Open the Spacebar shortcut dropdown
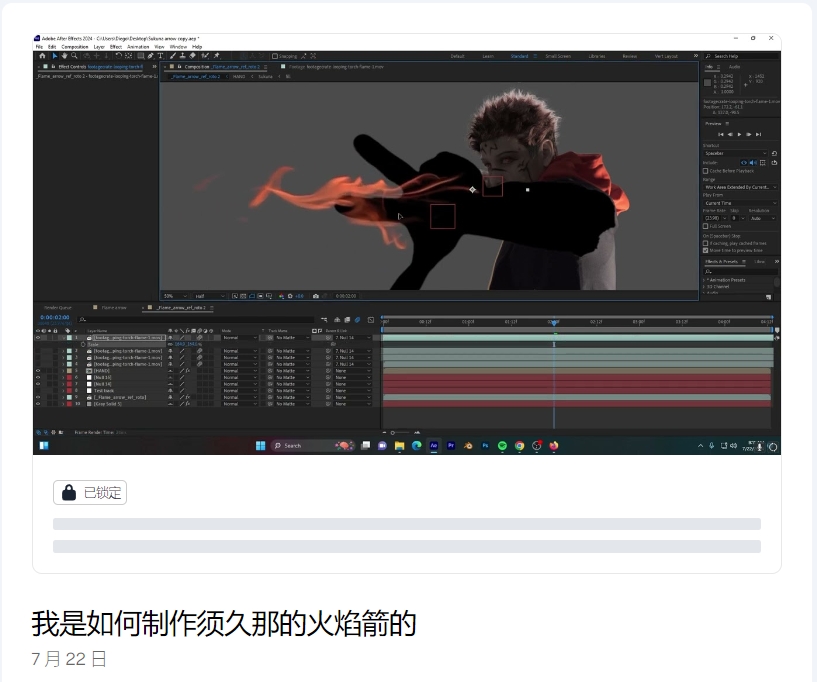Viewport: 817px width, 682px height. (735, 153)
